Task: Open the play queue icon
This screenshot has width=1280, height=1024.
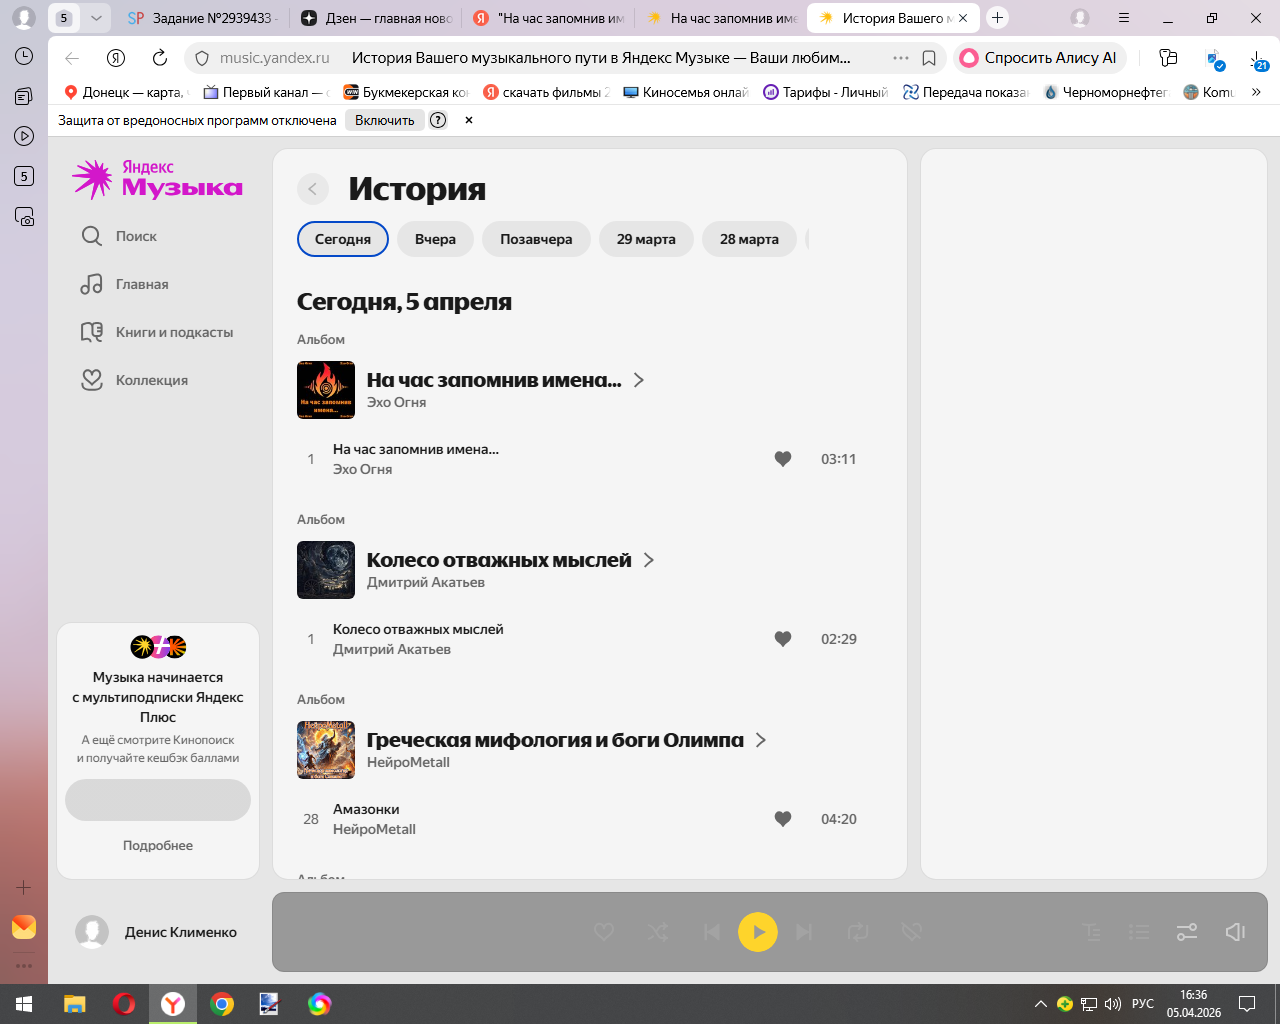Action: 1139,932
